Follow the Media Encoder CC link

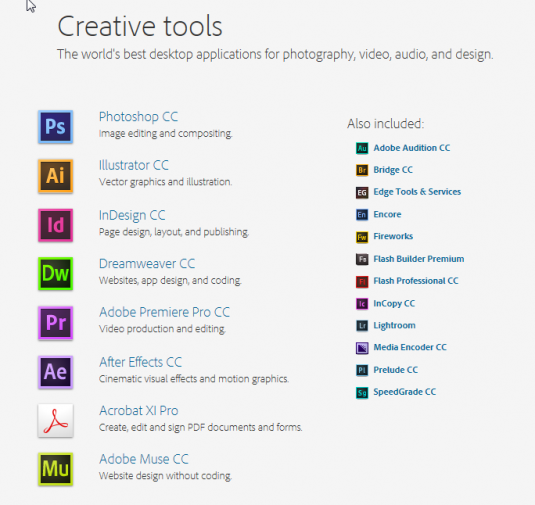[x=410, y=347]
